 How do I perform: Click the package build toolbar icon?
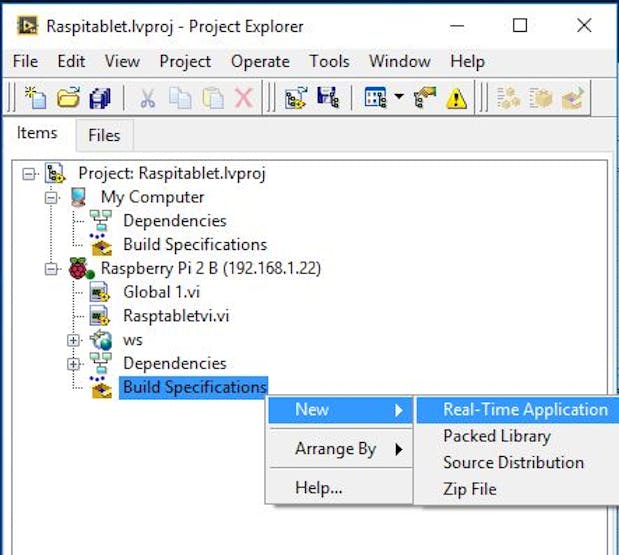click(540, 98)
